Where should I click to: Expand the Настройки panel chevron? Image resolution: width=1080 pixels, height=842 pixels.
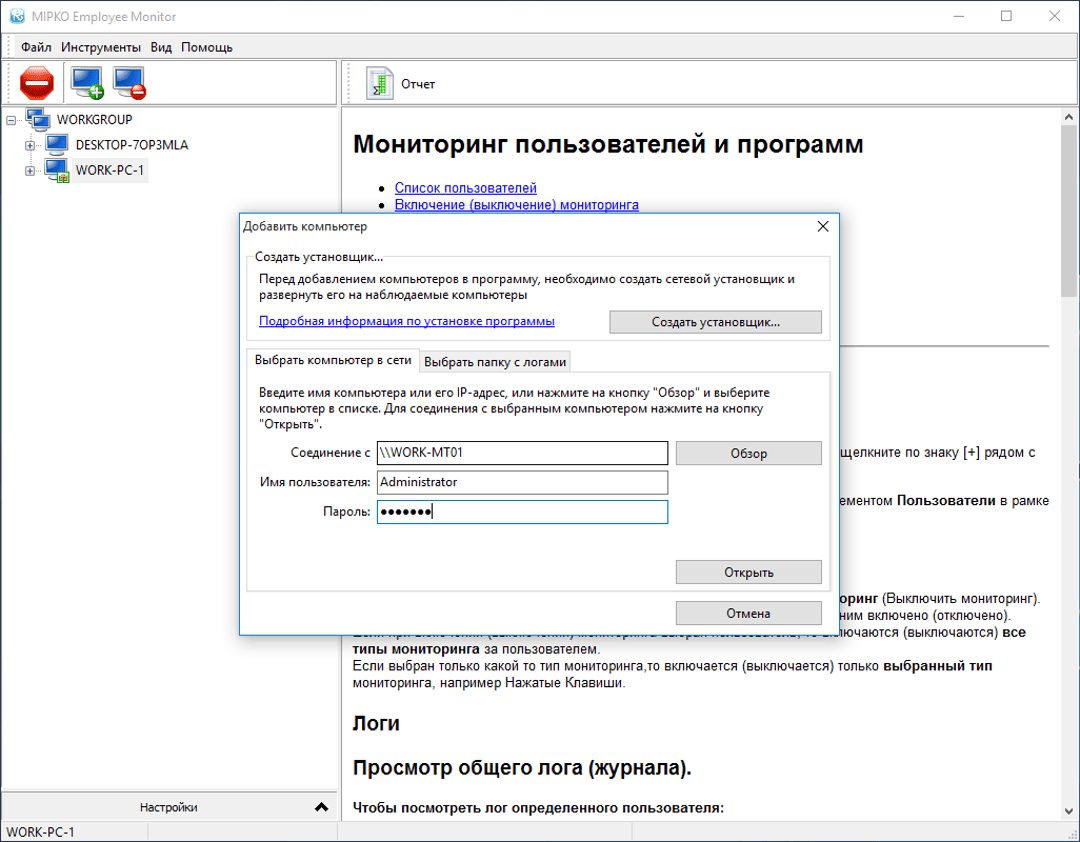(321, 807)
